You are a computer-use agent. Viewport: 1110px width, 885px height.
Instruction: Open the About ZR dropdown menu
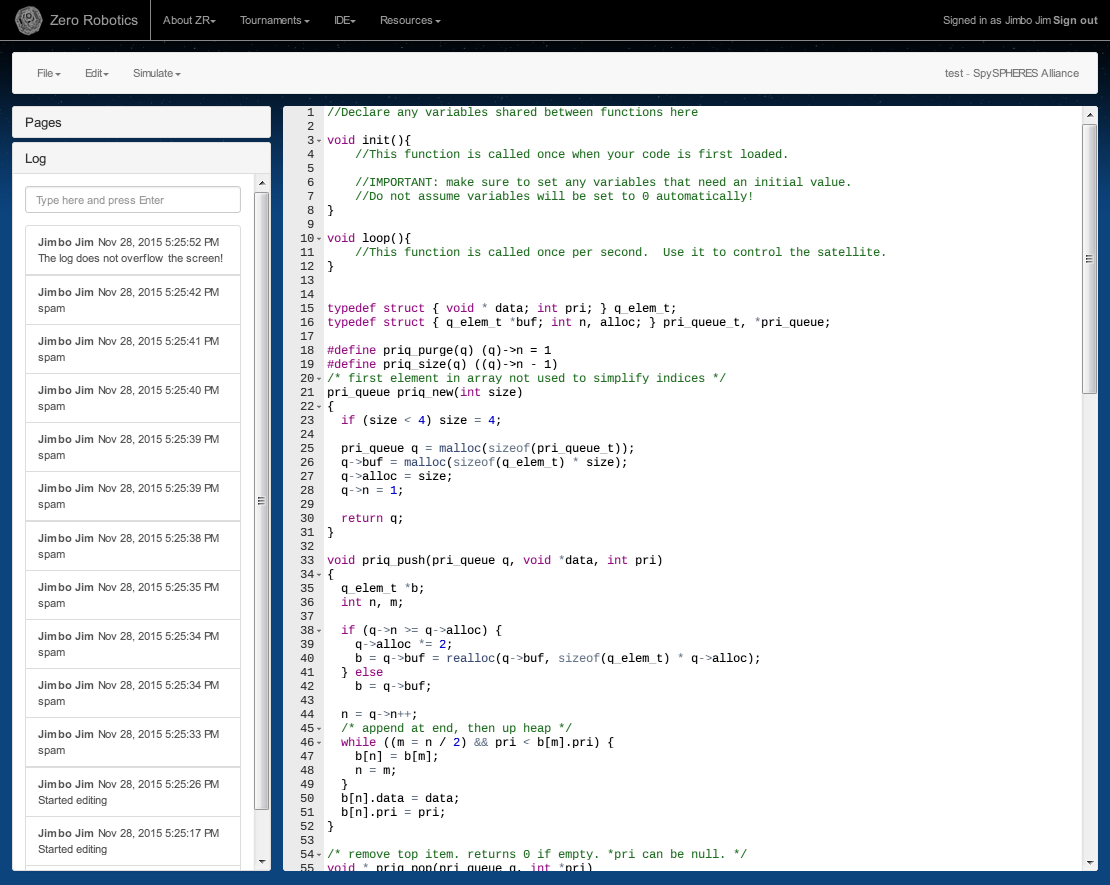point(189,21)
